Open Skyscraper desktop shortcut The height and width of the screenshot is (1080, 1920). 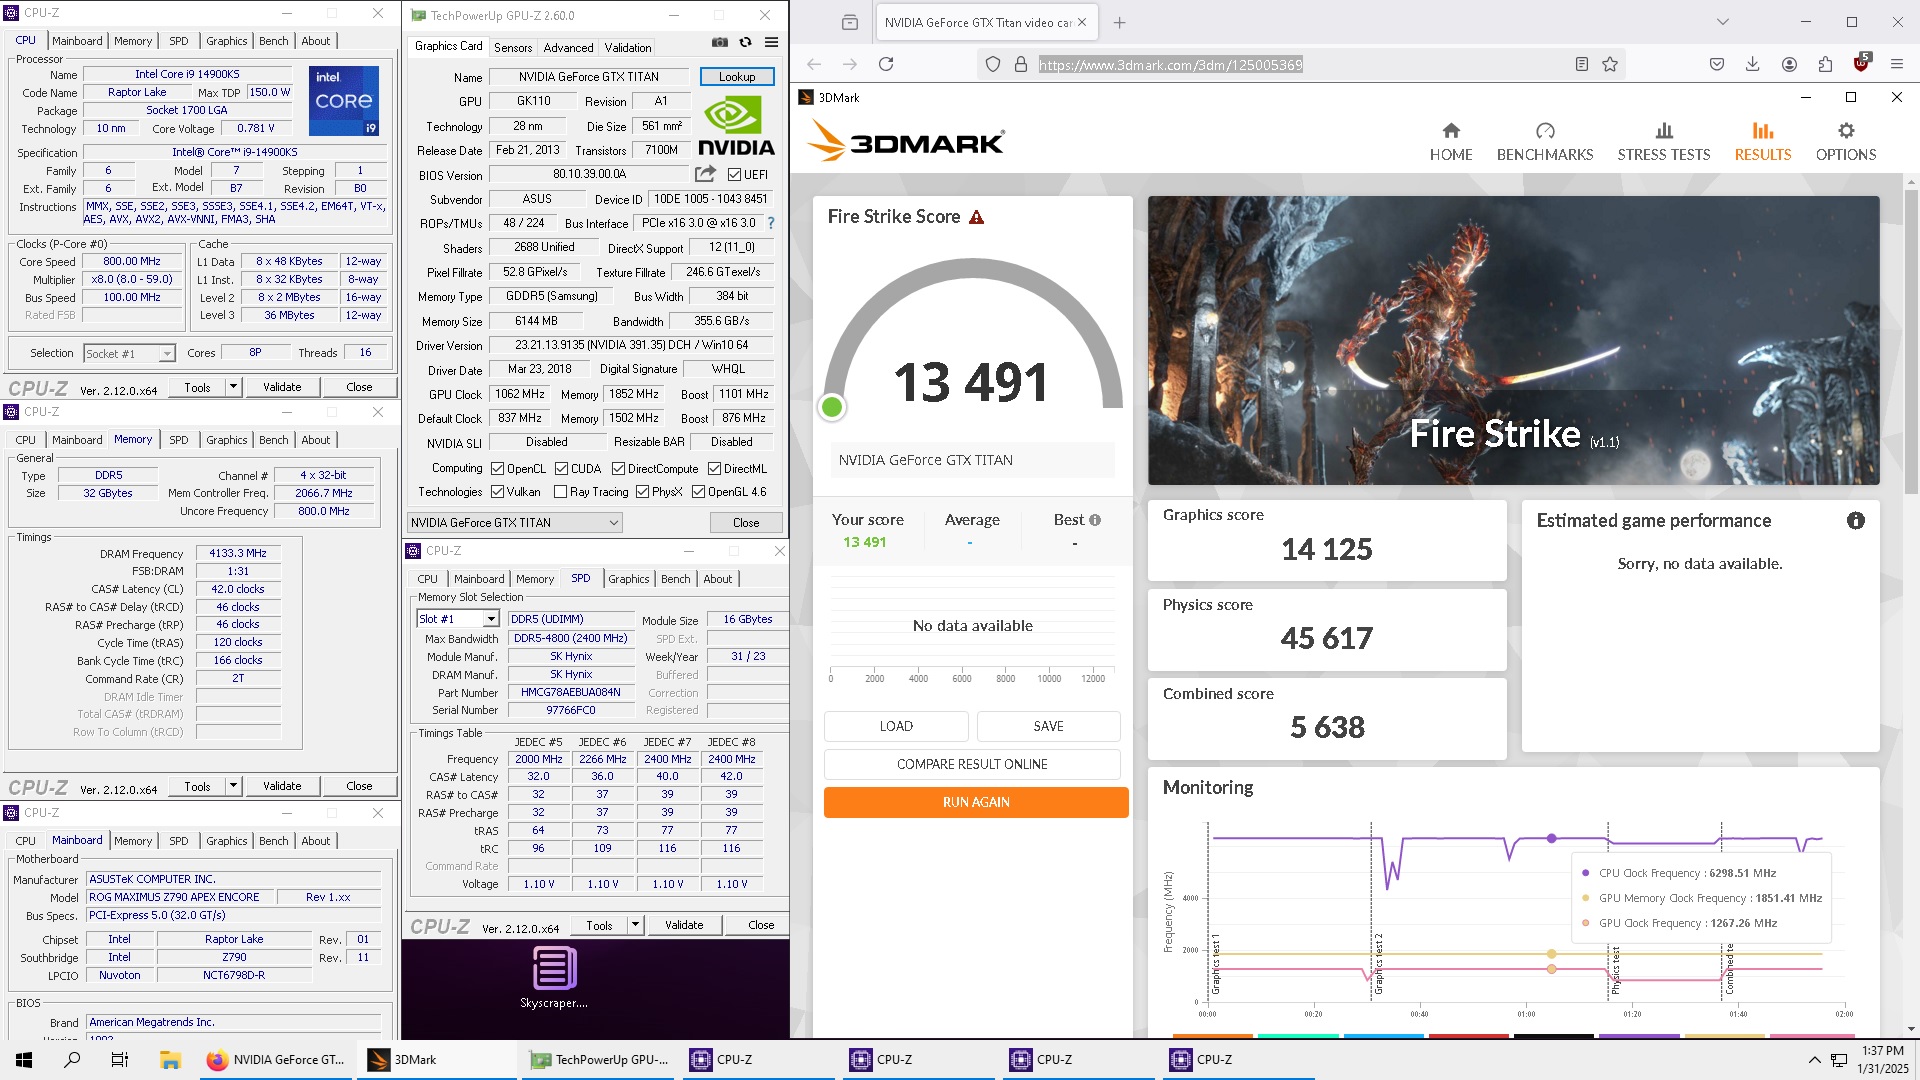click(x=554, y=977)
